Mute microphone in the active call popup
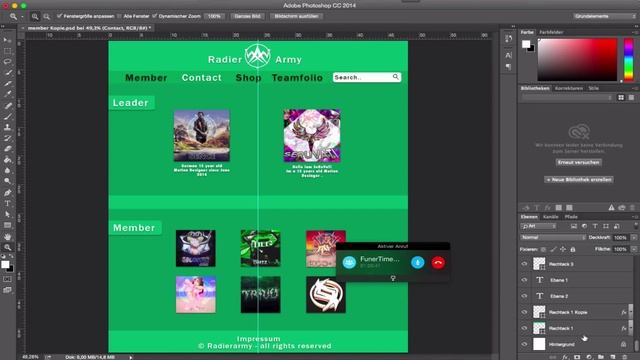Viewport: 640px width, 360px height. point(417,262)
